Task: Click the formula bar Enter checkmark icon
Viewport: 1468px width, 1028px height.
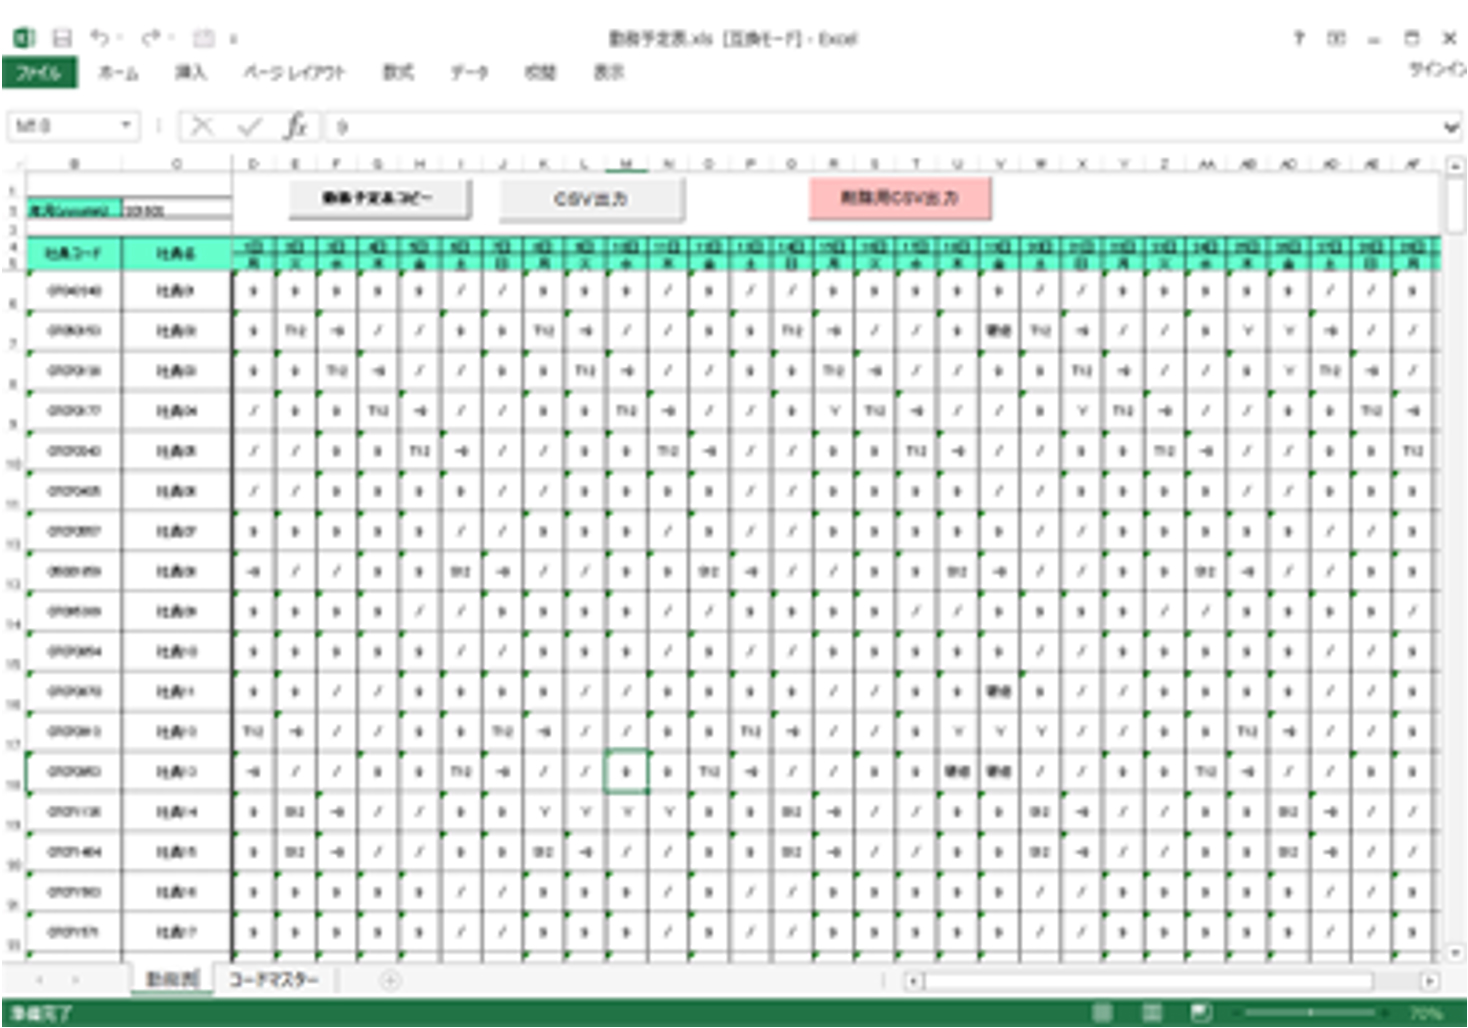Action: pyautogui.click(x=249, y=126)
